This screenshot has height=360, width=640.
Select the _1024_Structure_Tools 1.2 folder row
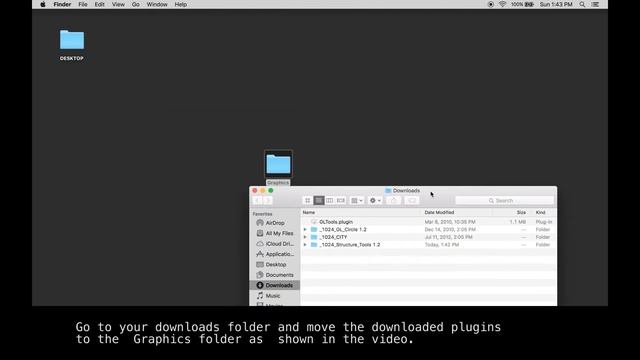429,244
